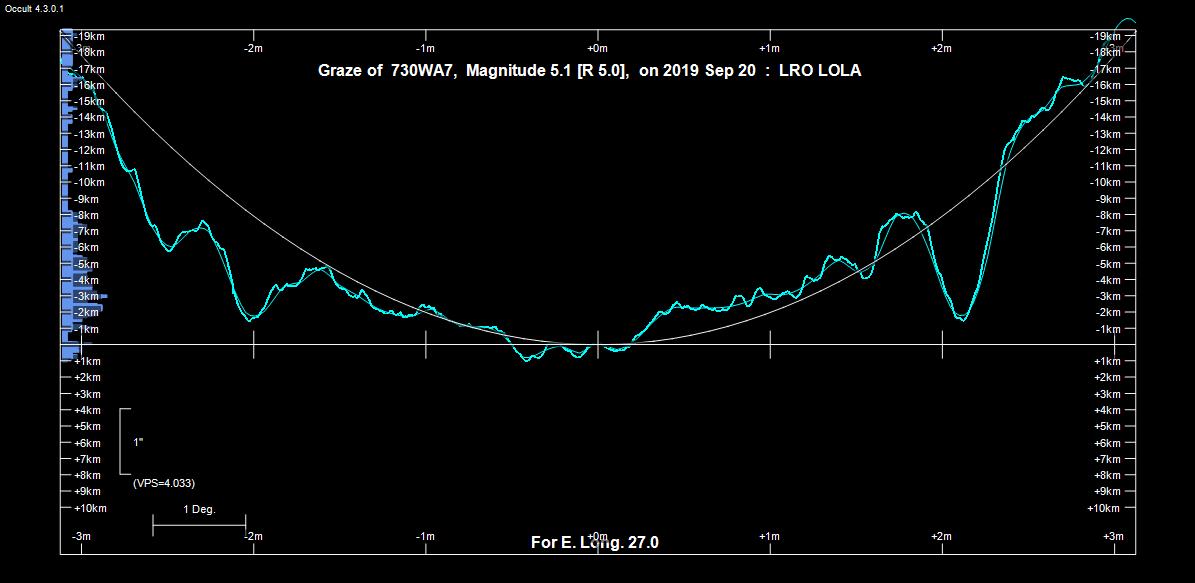Screen dimensions: 1195x583
Task: Click the -2m marker on the top axis
Action: 253,48
